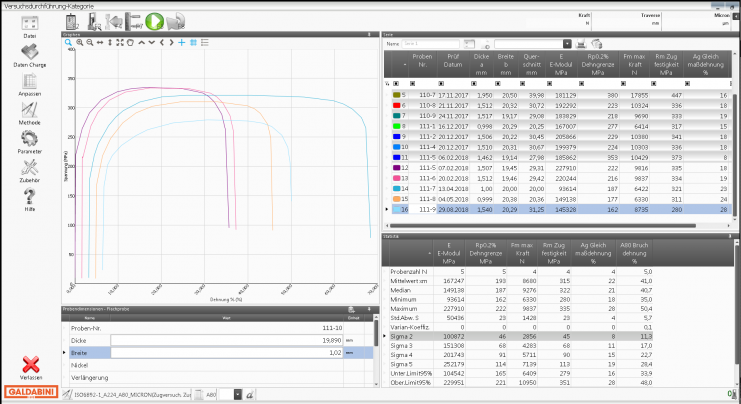741x404 pixels.
Task: Click the Anpassen icon in sidebar
Action: tap(30, 81)
